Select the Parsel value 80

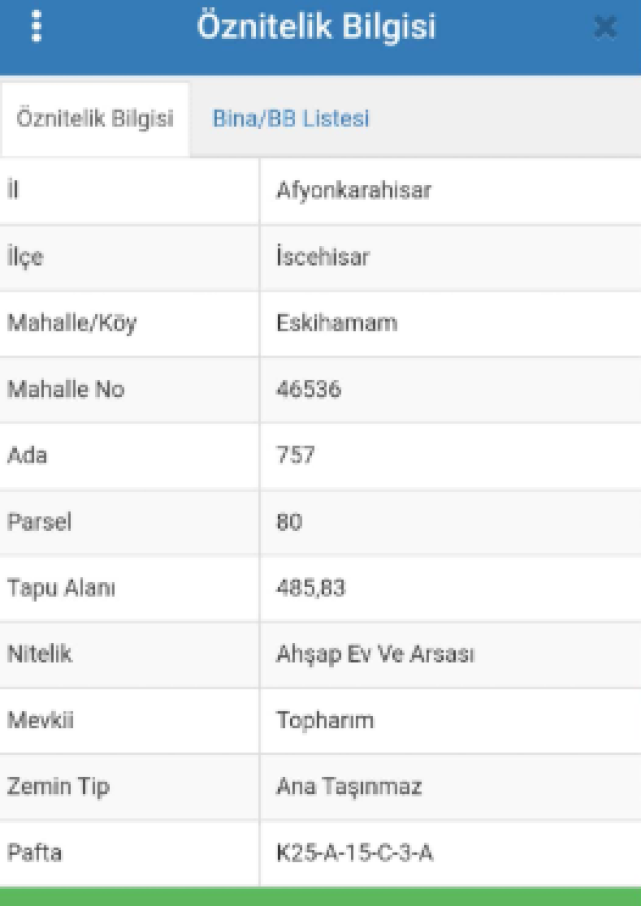pyautogui.click(x=290, y=522)
